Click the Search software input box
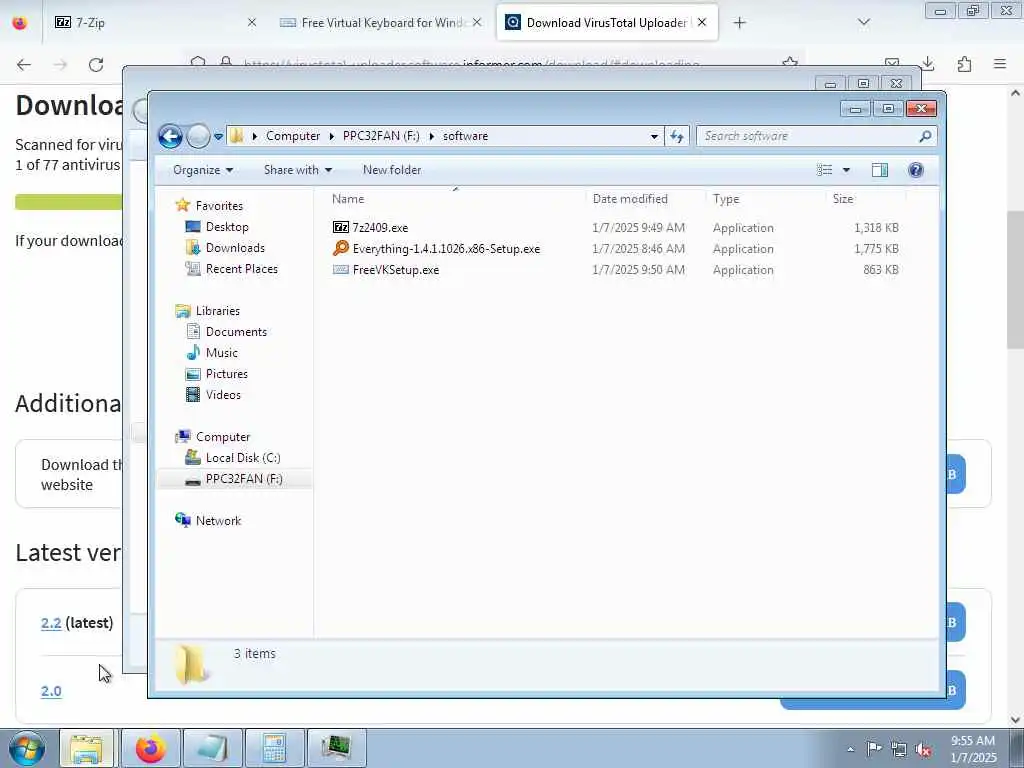Viewport: 1024px width, 768px height. pos(816,136)
